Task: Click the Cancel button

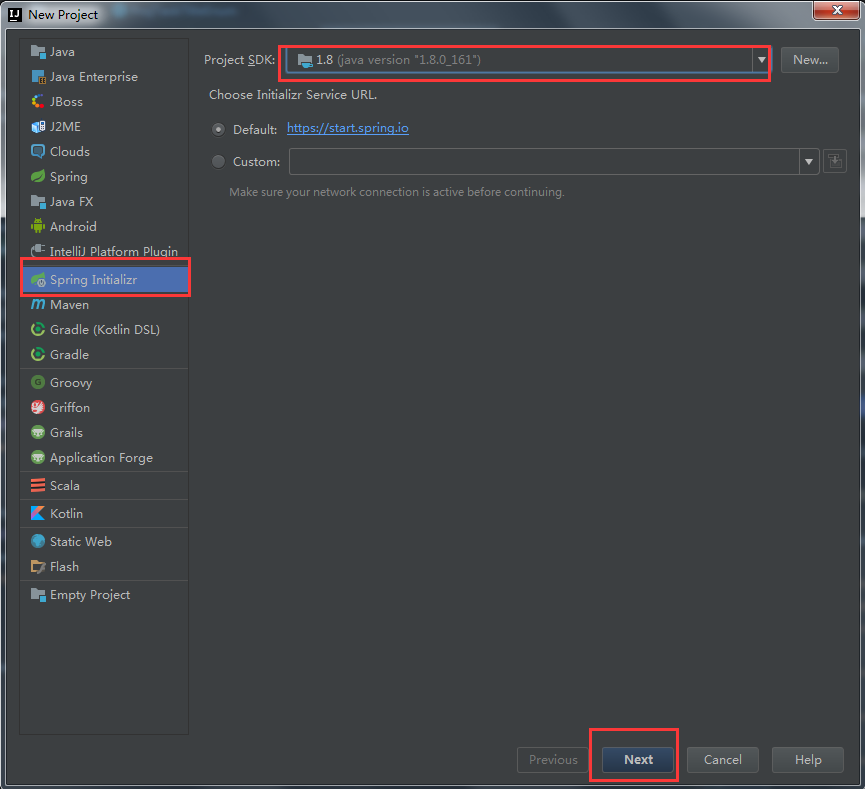Action: pos(723,760)
